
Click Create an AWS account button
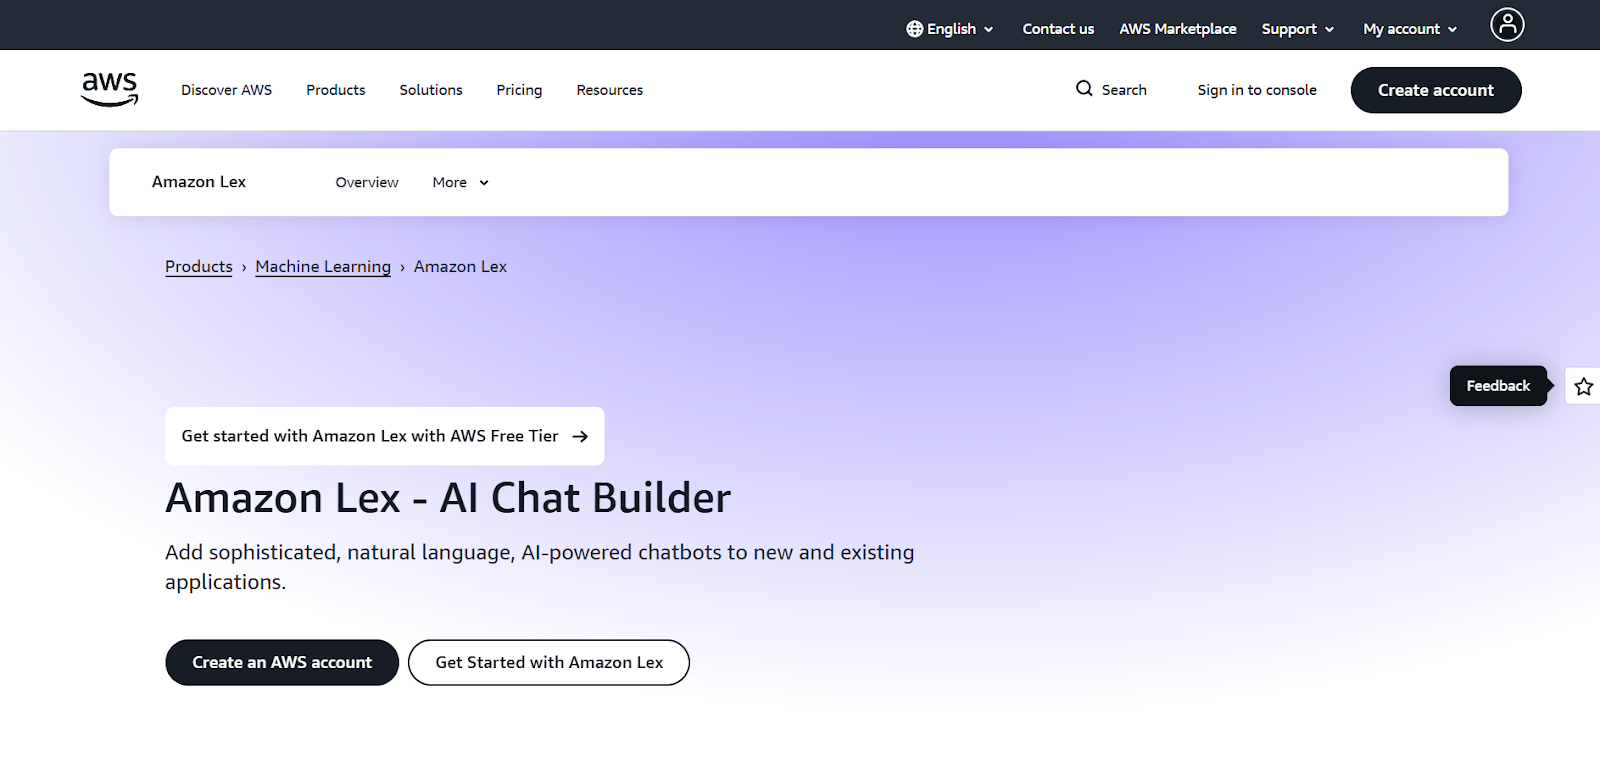coord(282,662)
